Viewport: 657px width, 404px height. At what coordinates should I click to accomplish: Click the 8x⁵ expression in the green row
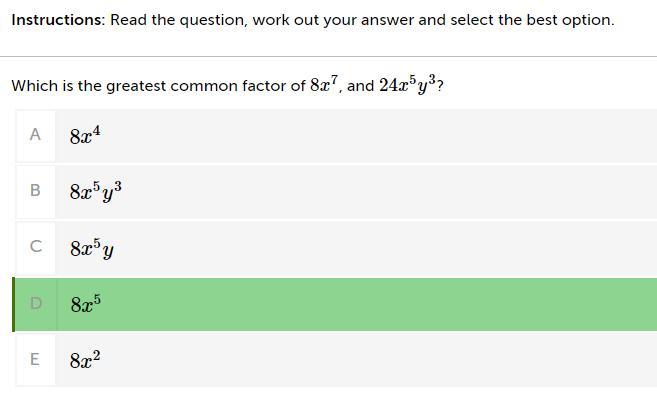click(85, 304)
